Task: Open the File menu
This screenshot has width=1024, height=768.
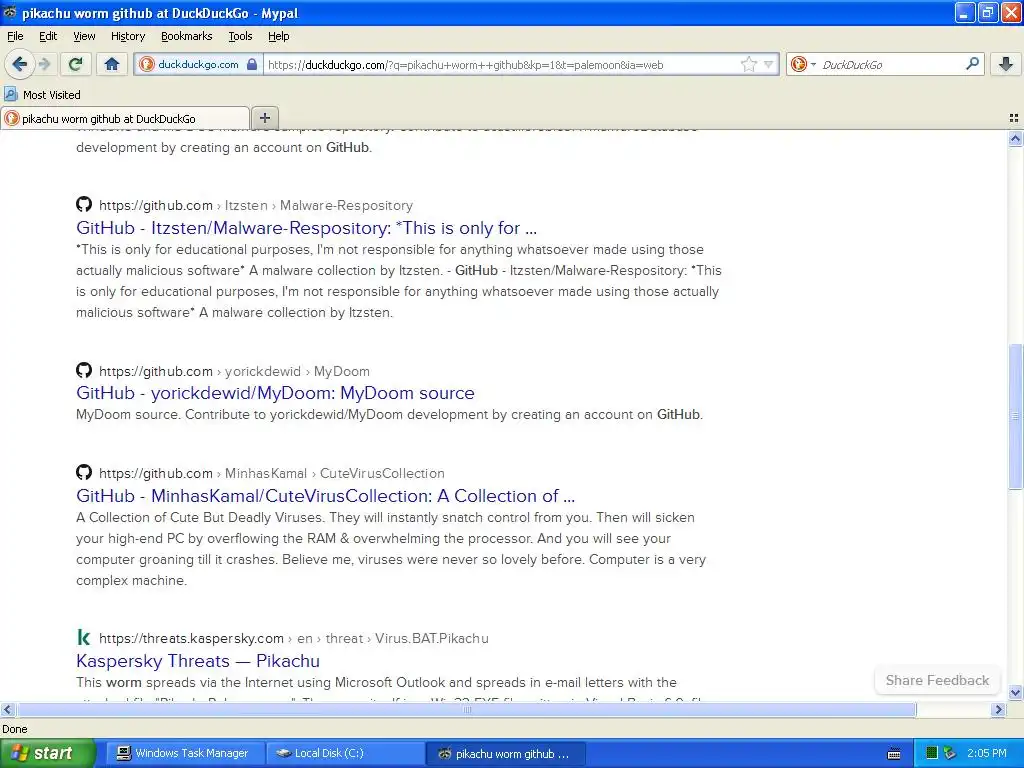Action: point(15,36)
